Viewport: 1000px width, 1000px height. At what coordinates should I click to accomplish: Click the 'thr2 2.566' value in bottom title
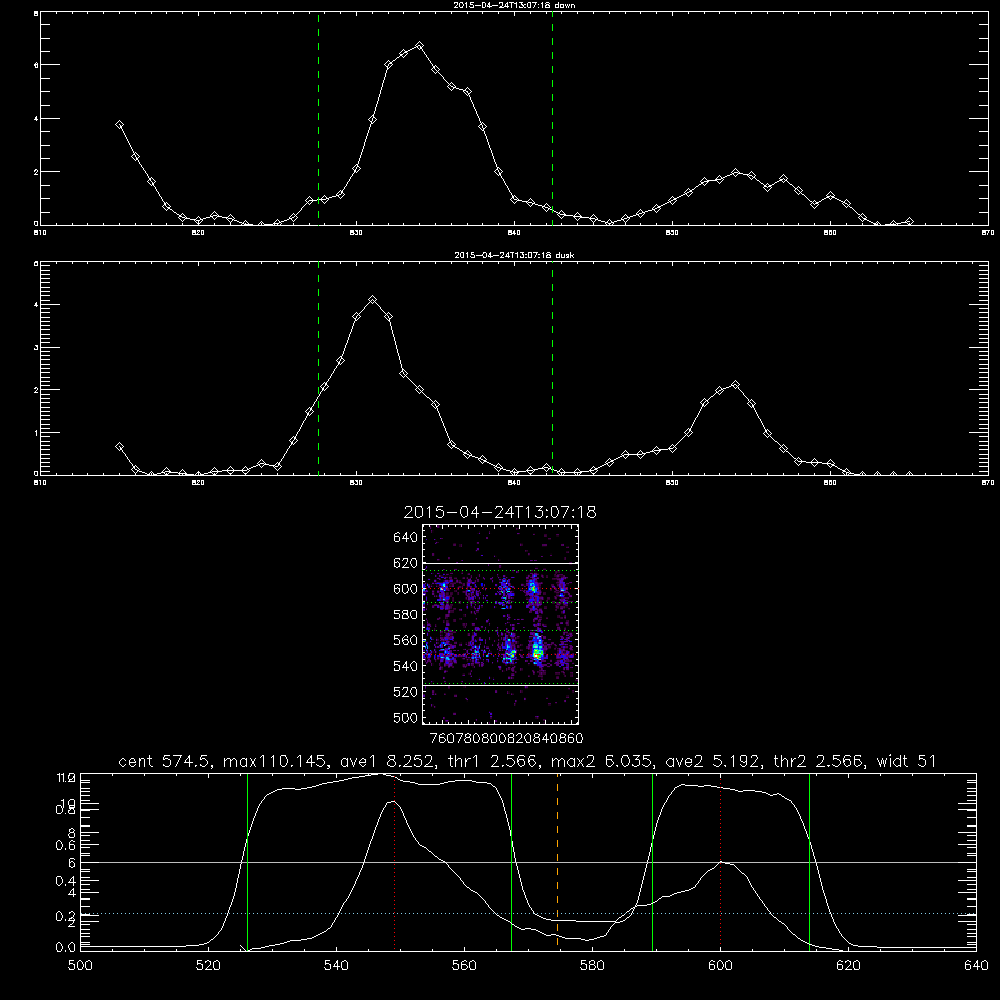click(820, 761)
